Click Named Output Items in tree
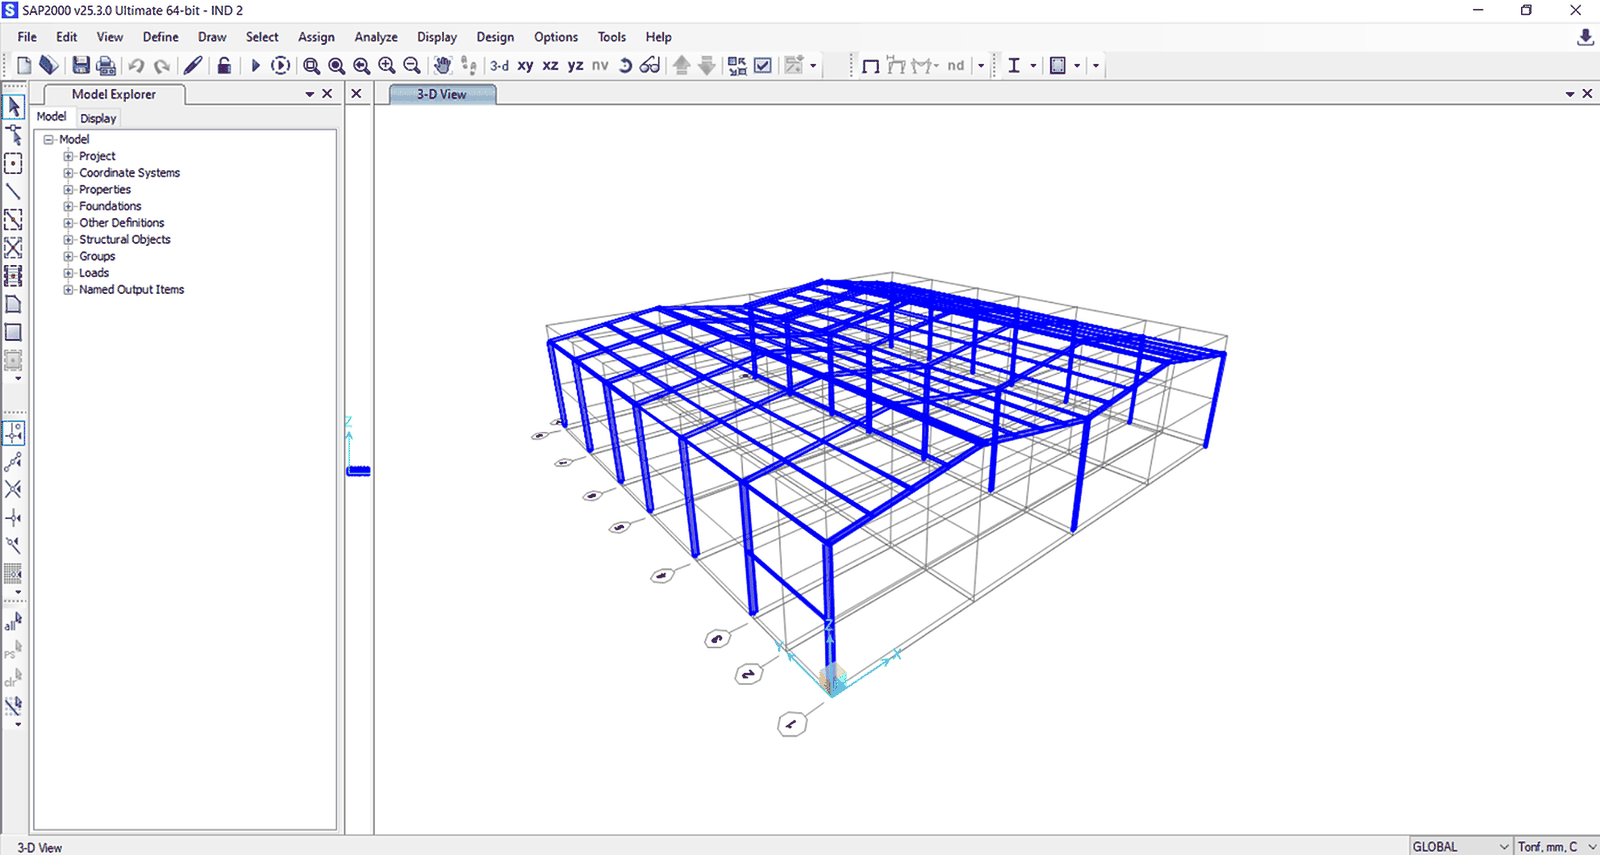Viewport: 1600px width, 855px height. 131,289
